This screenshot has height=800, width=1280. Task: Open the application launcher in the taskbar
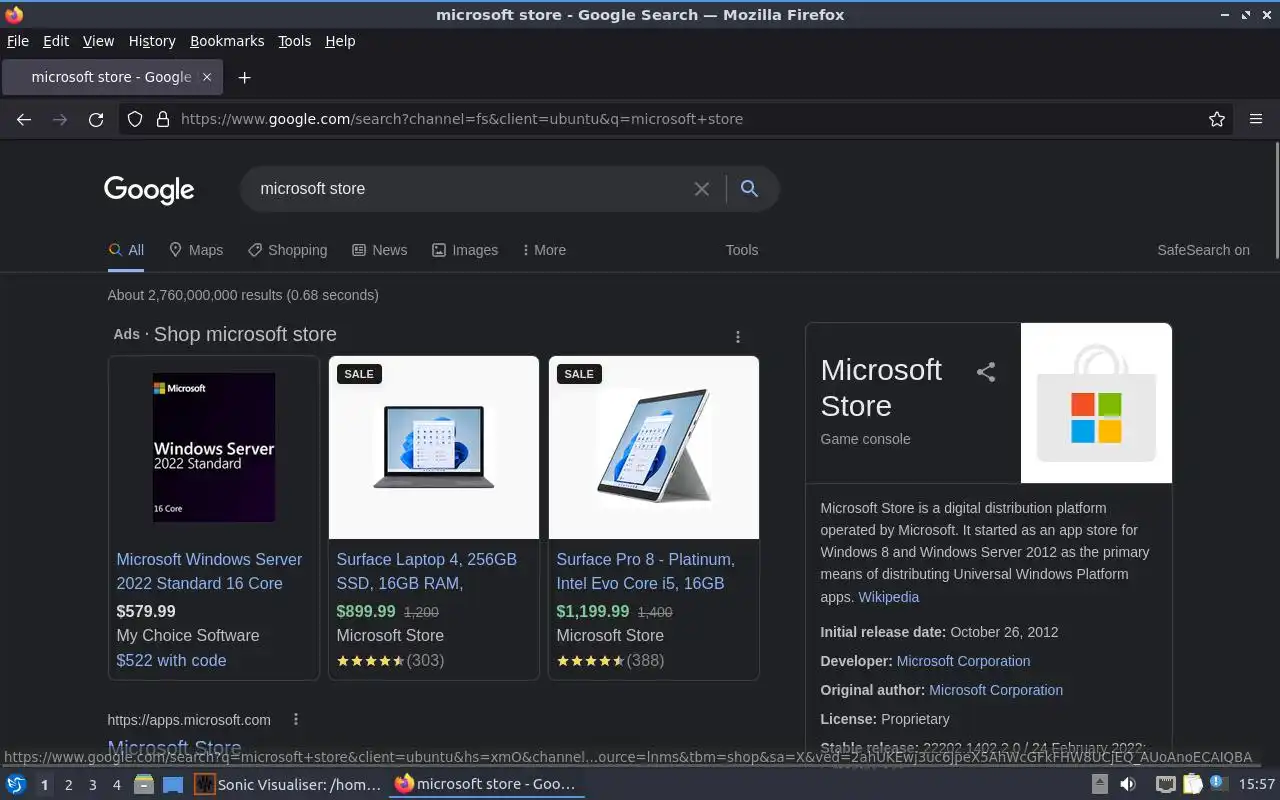tap(16, 785)
